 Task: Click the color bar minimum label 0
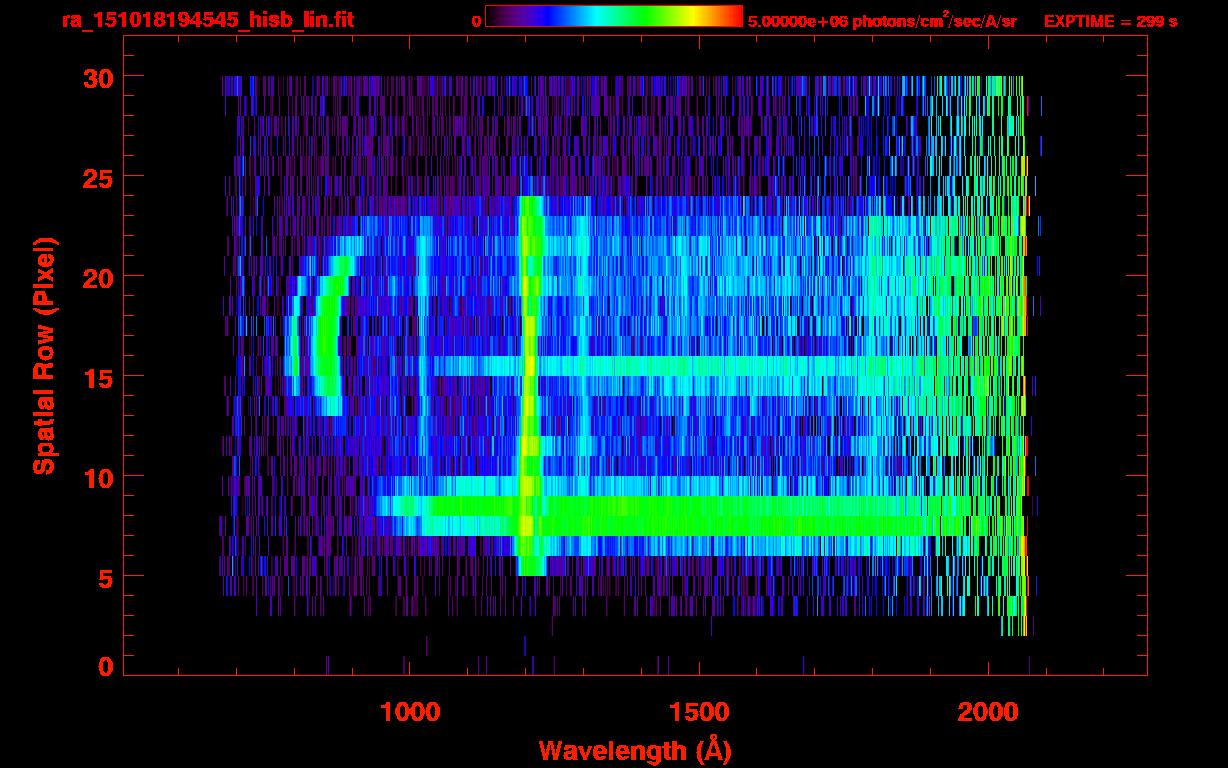(476, 21)
